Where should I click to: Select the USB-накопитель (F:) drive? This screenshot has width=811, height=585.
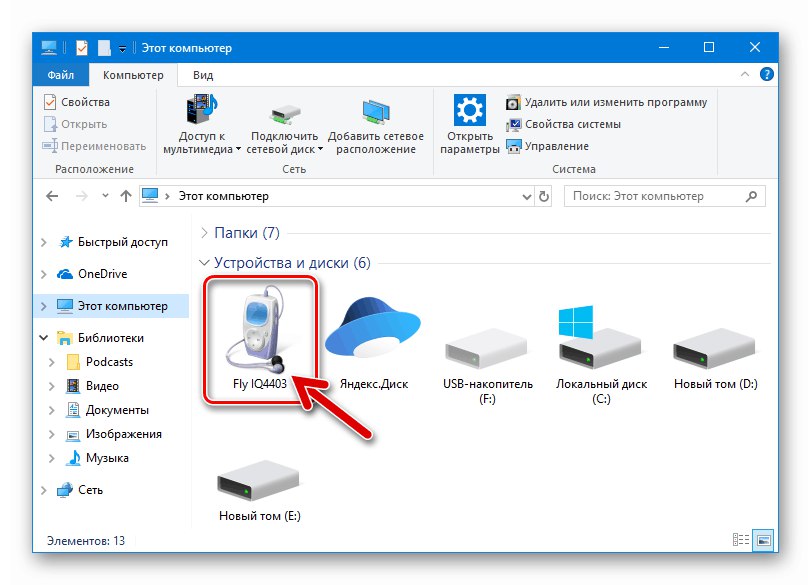point(487,365)
